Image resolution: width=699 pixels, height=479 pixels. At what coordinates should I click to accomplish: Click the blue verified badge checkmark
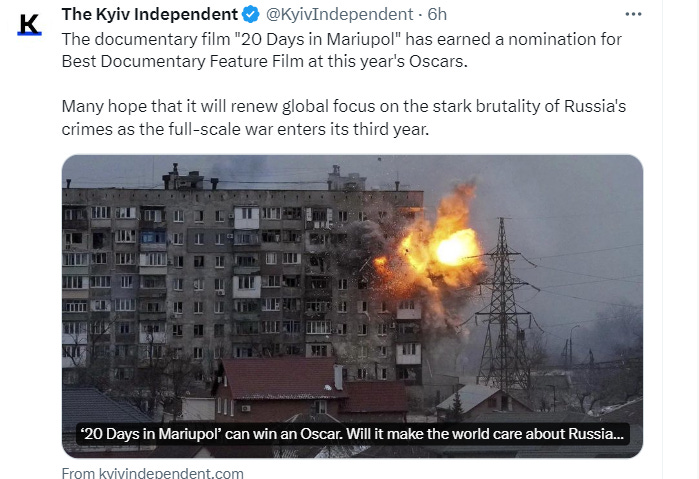coord(251,14)
